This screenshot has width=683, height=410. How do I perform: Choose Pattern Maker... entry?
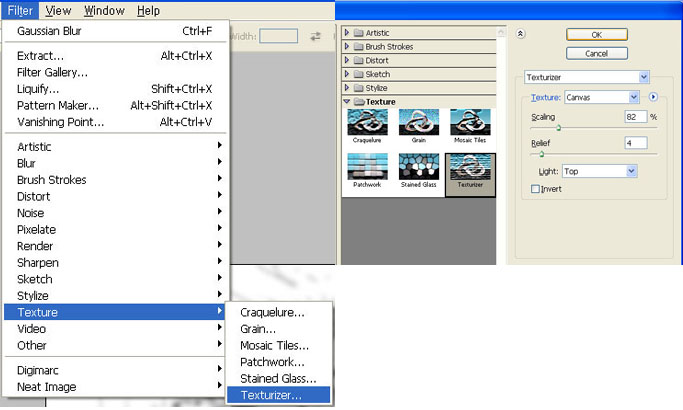click(115, 105)
